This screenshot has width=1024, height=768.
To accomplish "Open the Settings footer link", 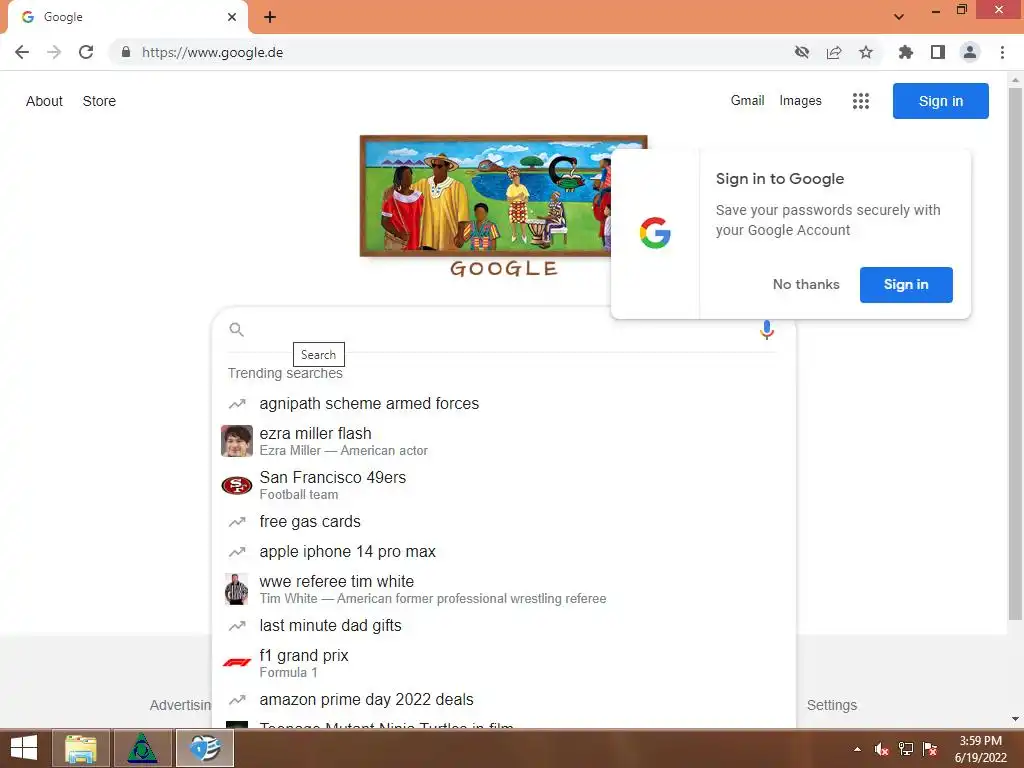I will click(831, 705).
